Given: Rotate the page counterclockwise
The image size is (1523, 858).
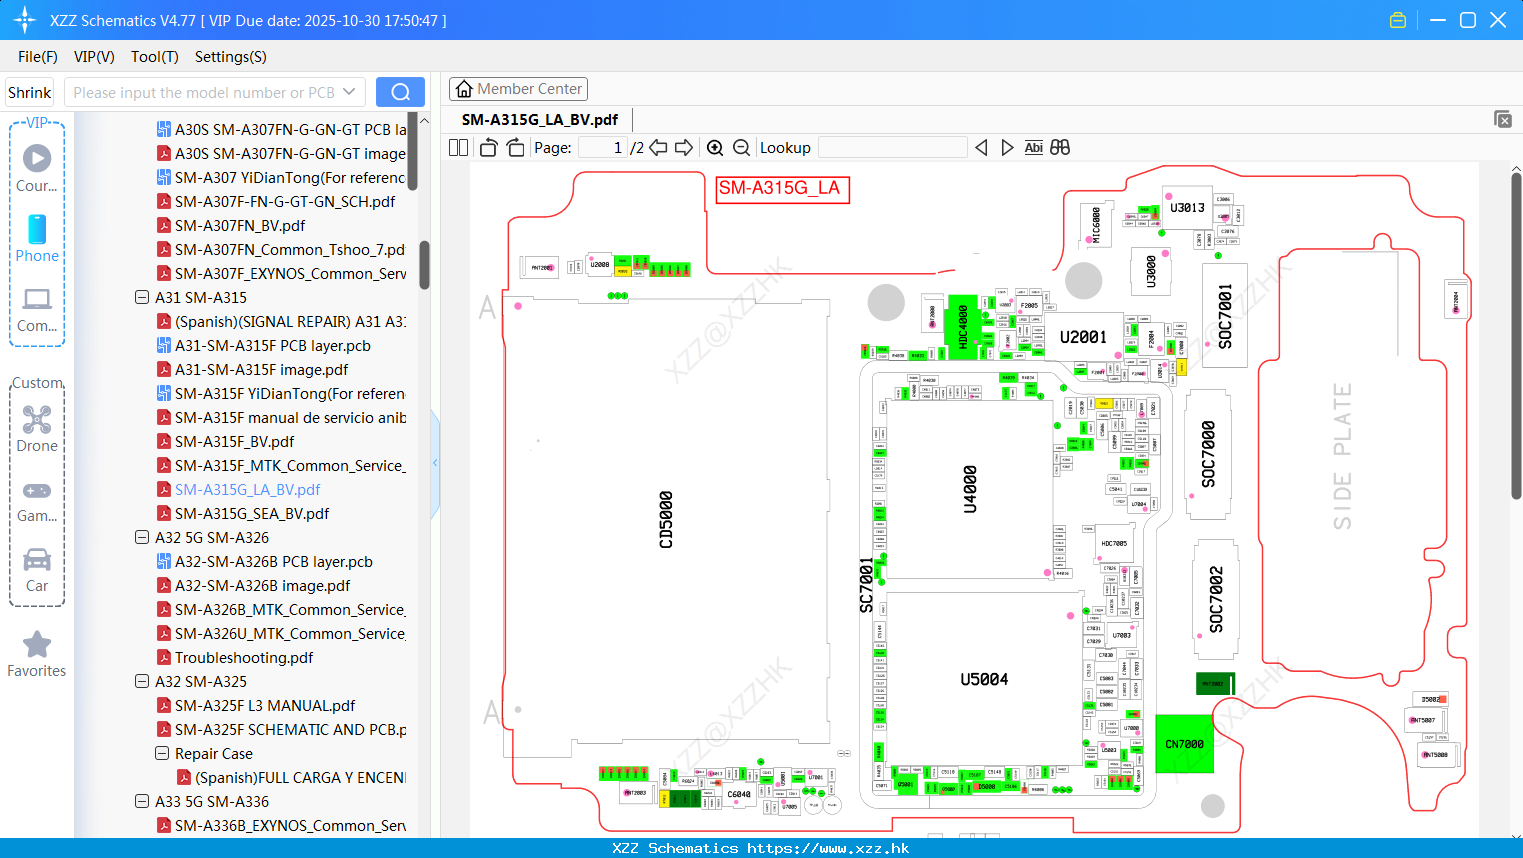Looking at the screenshot, I should (488, 148).
